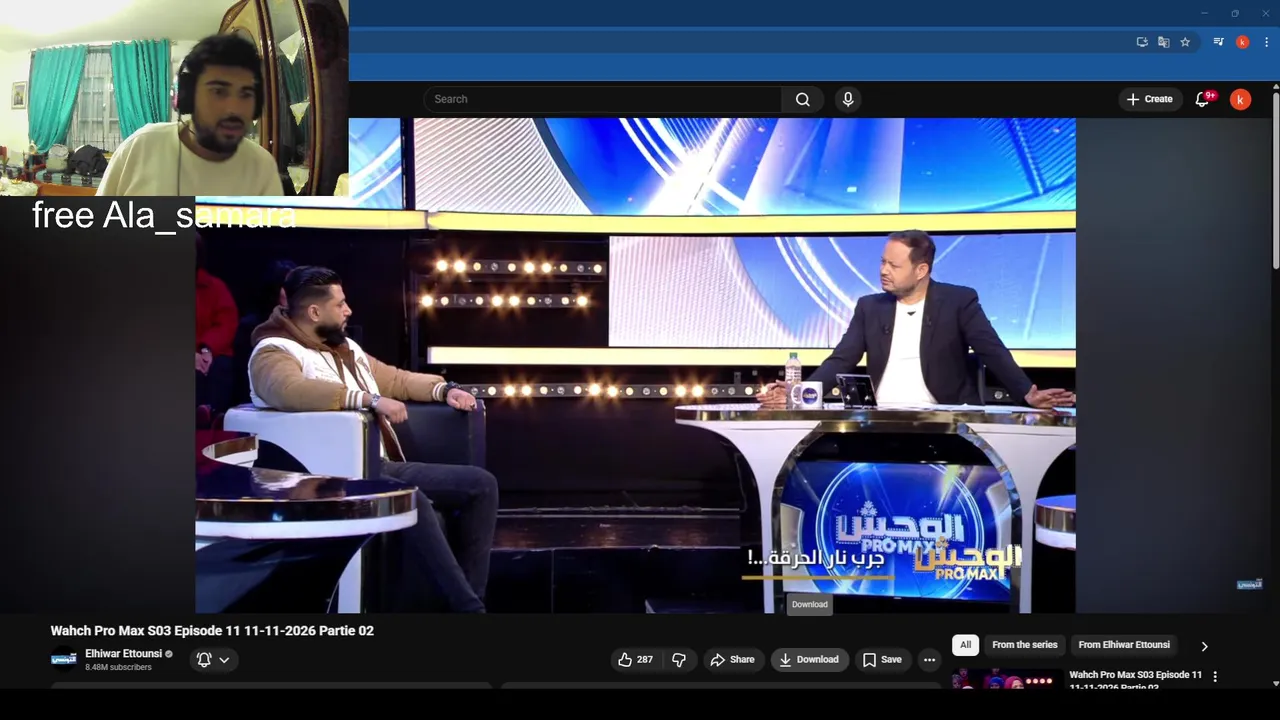Share the Wahch Pro Max video
Image resolution: width=1280 pixels, height=720 pixels.
point(732,660)
